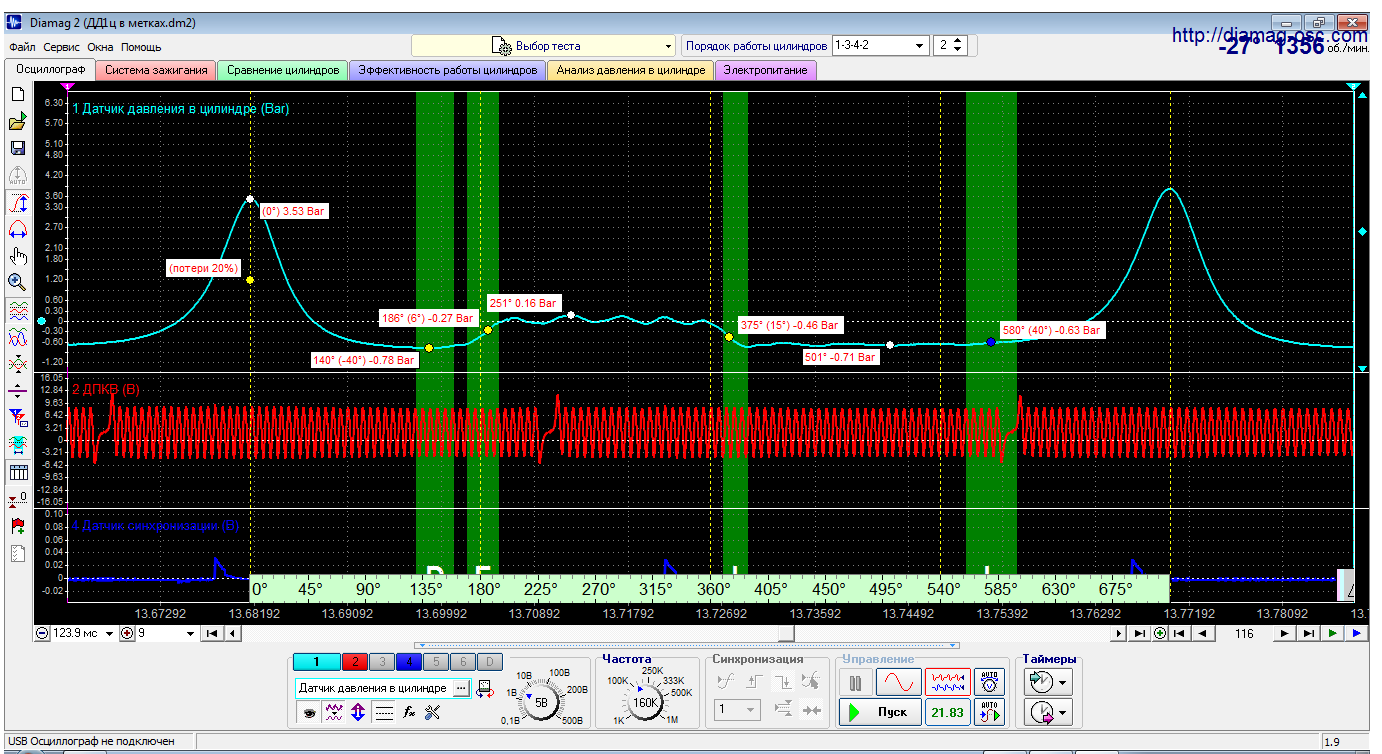Select the horizontal span measurement tool
1382x754 pixels.
click(x=17, y=229)
